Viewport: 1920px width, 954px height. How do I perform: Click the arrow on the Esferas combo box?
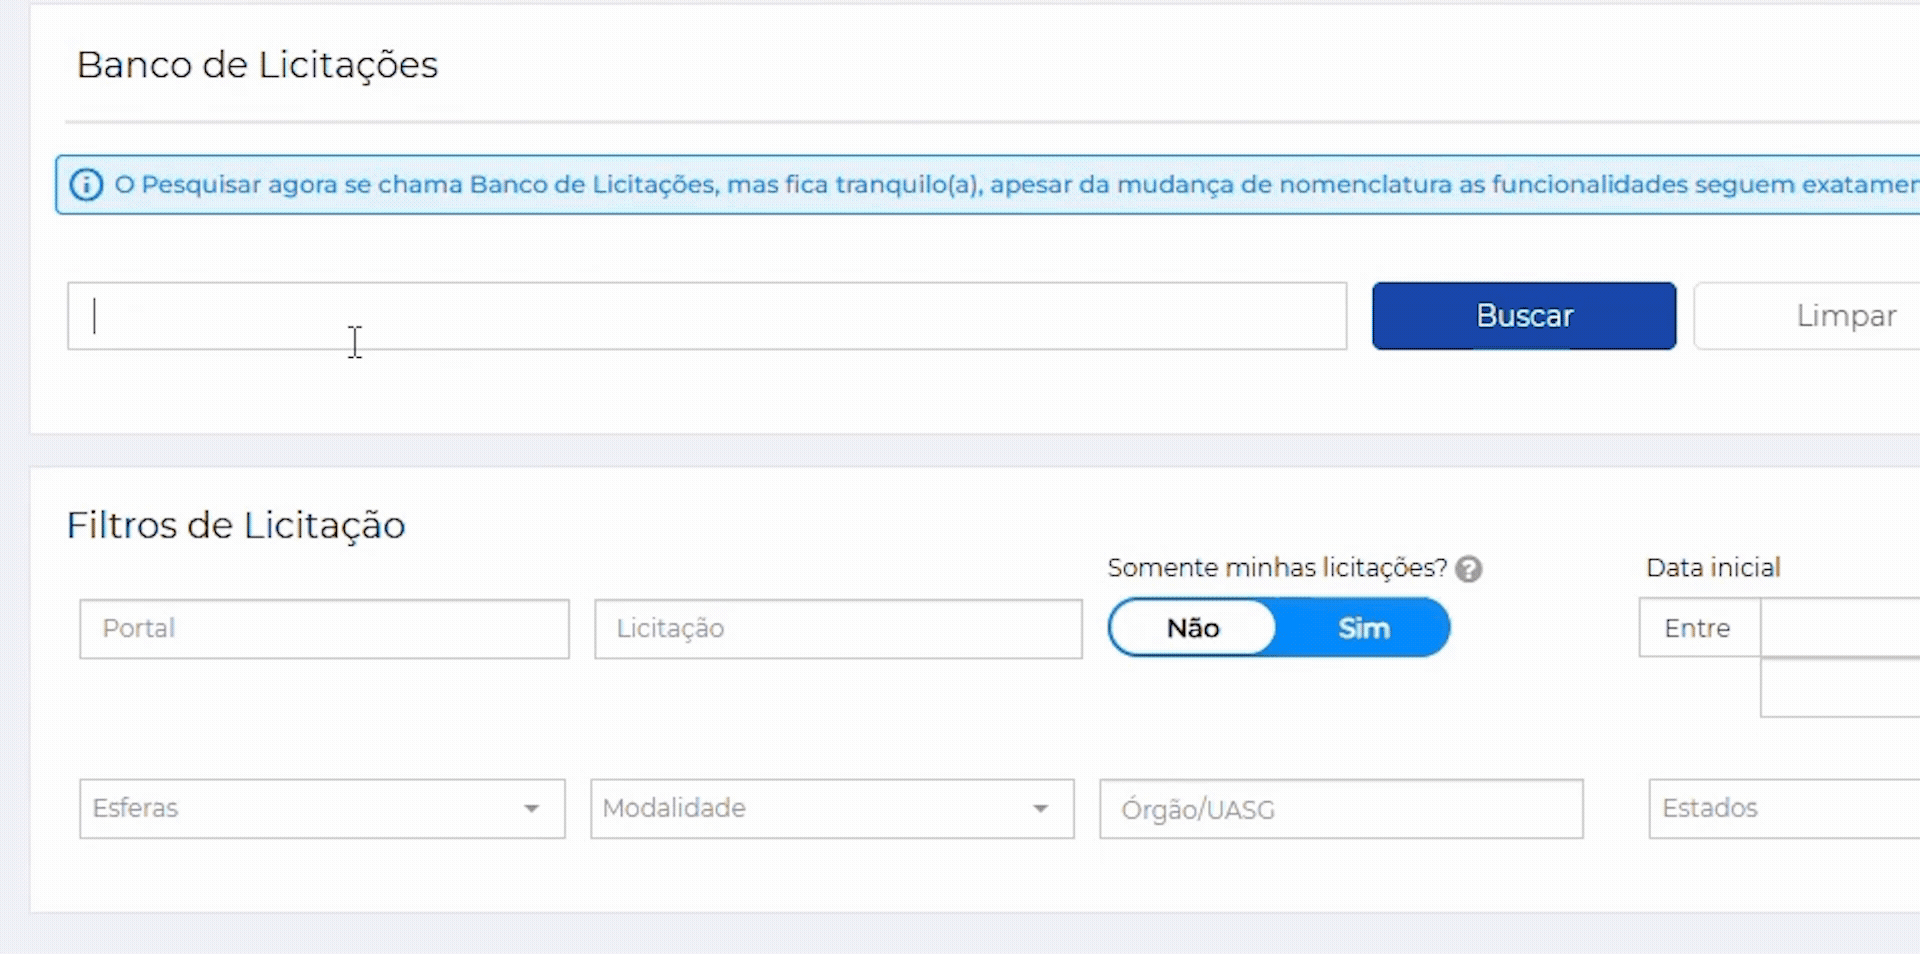532,808
